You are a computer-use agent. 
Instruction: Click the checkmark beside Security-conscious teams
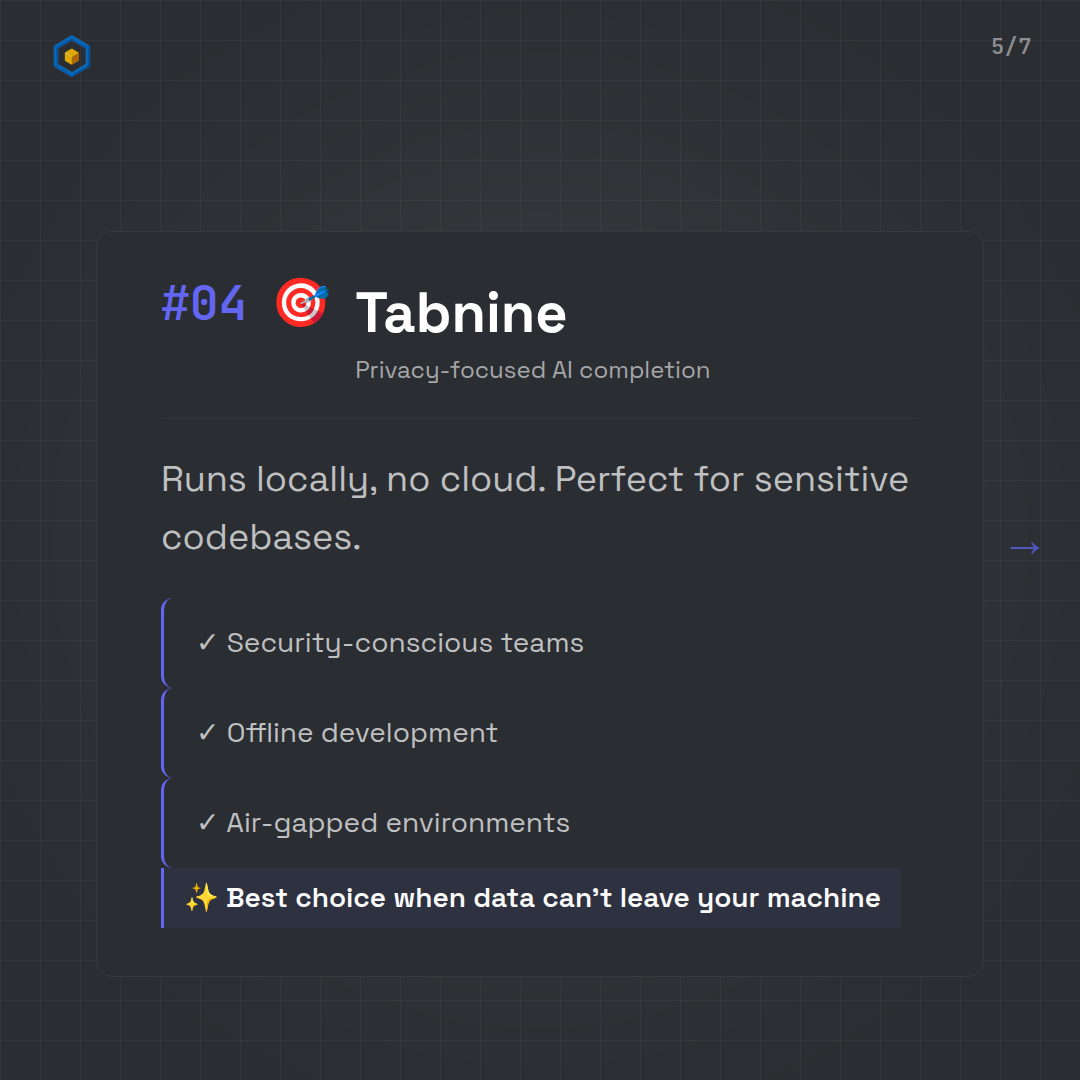[x=207, y=643]
